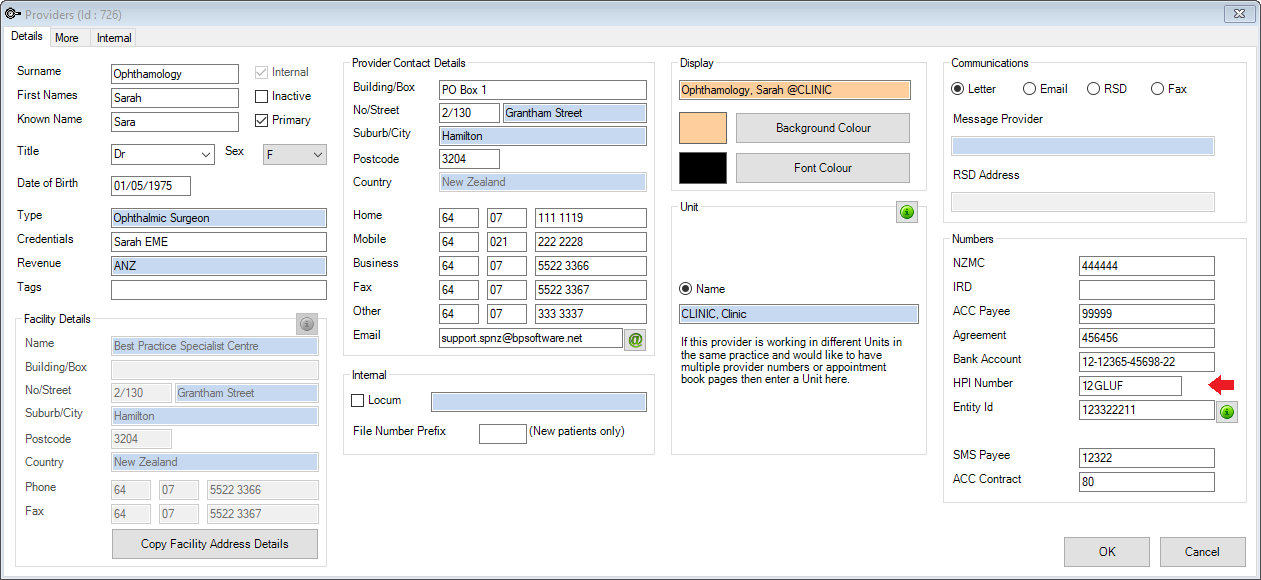Click the Type field Ophthalmic Surgeon
The width and height of the screenshot is (1261, 580).
click(219, 218)
